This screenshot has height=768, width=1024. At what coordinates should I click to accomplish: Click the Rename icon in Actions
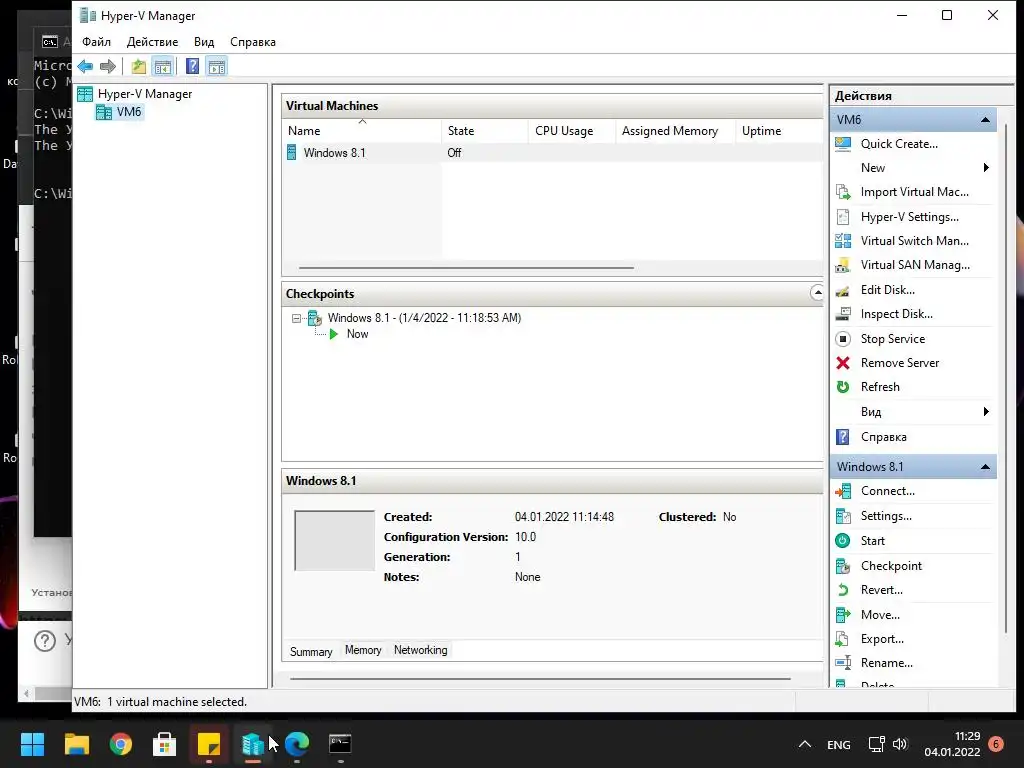pos(843,663)
